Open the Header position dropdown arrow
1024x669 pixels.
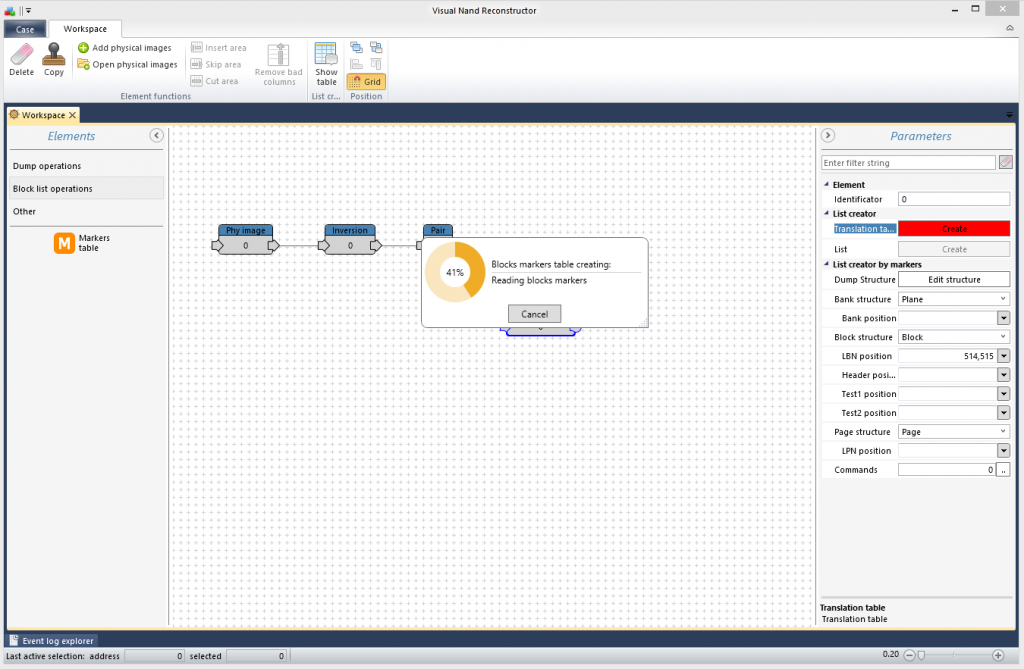coord(1004,375)
